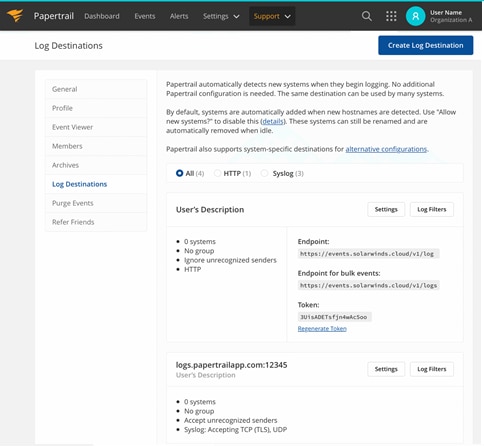
Task: Open the apps grid icon
Action: (391, 16)
